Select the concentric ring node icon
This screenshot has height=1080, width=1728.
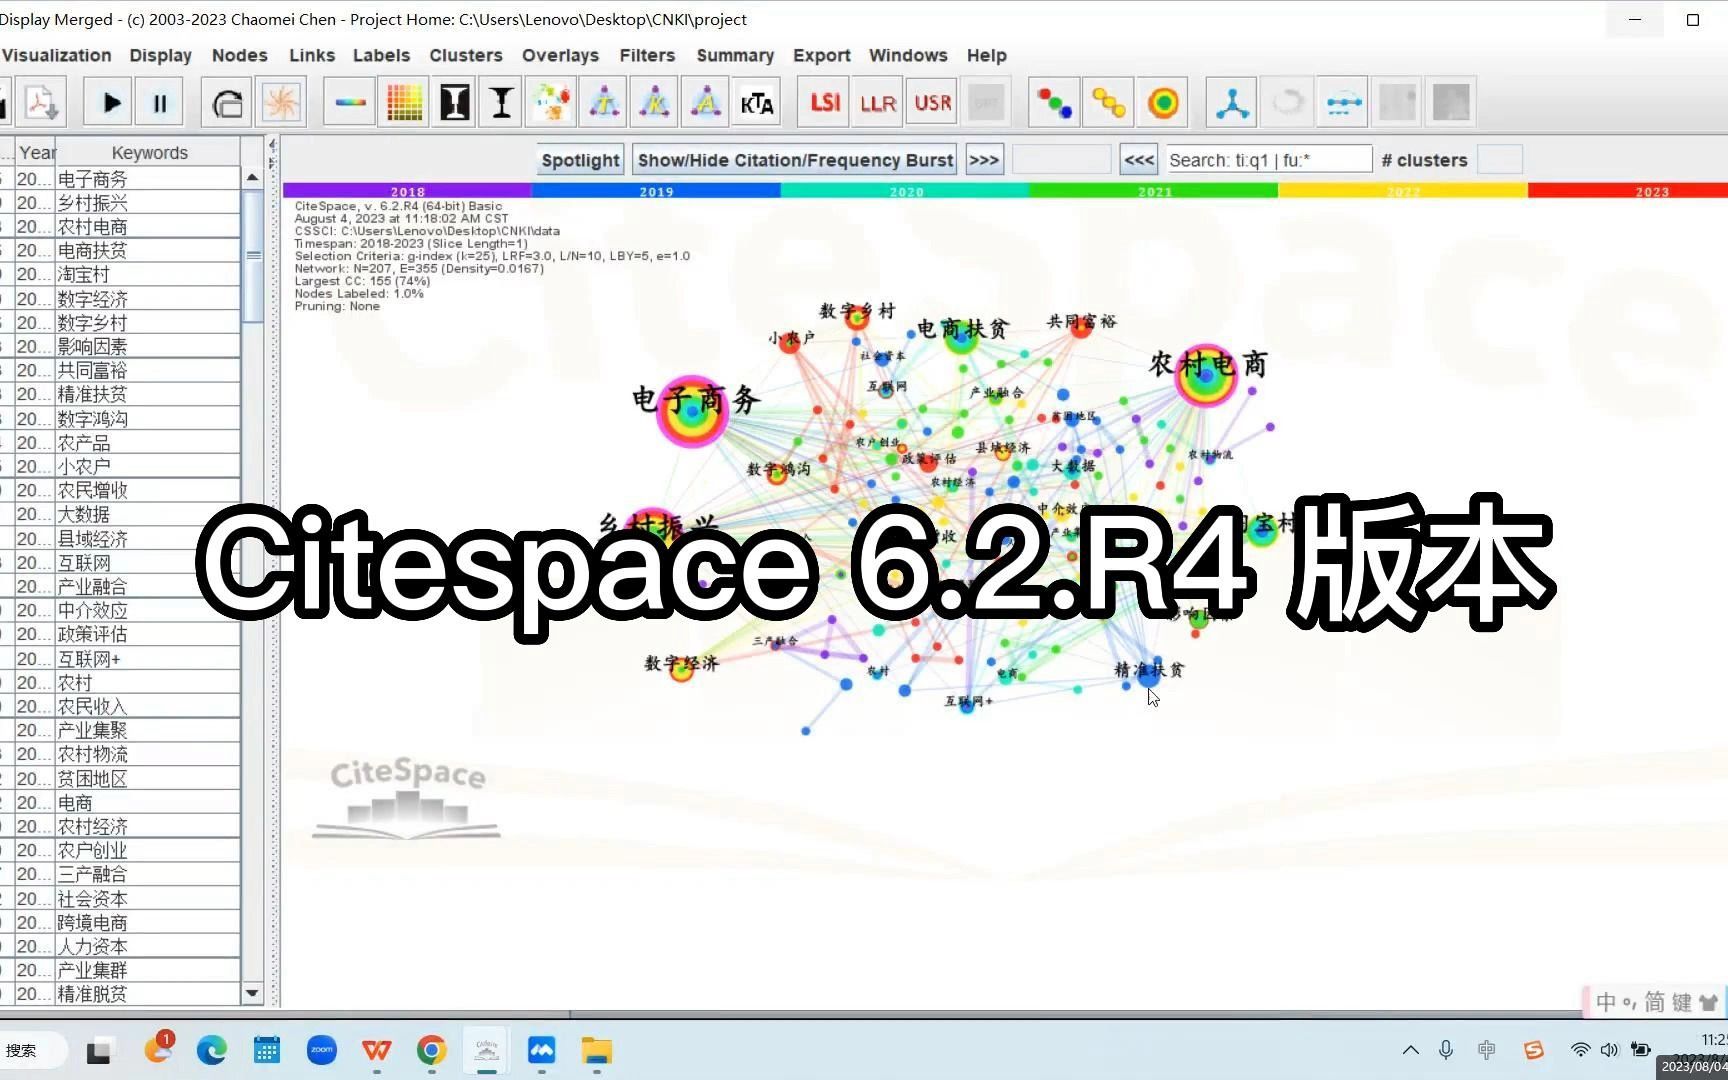1163,102
